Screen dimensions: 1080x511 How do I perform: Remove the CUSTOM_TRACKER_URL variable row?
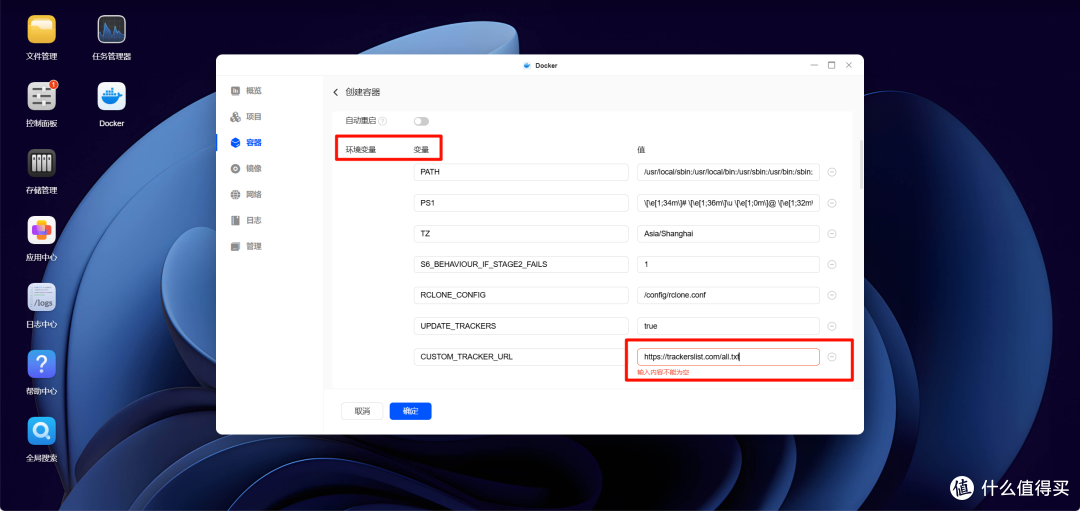tap(831, 357)
